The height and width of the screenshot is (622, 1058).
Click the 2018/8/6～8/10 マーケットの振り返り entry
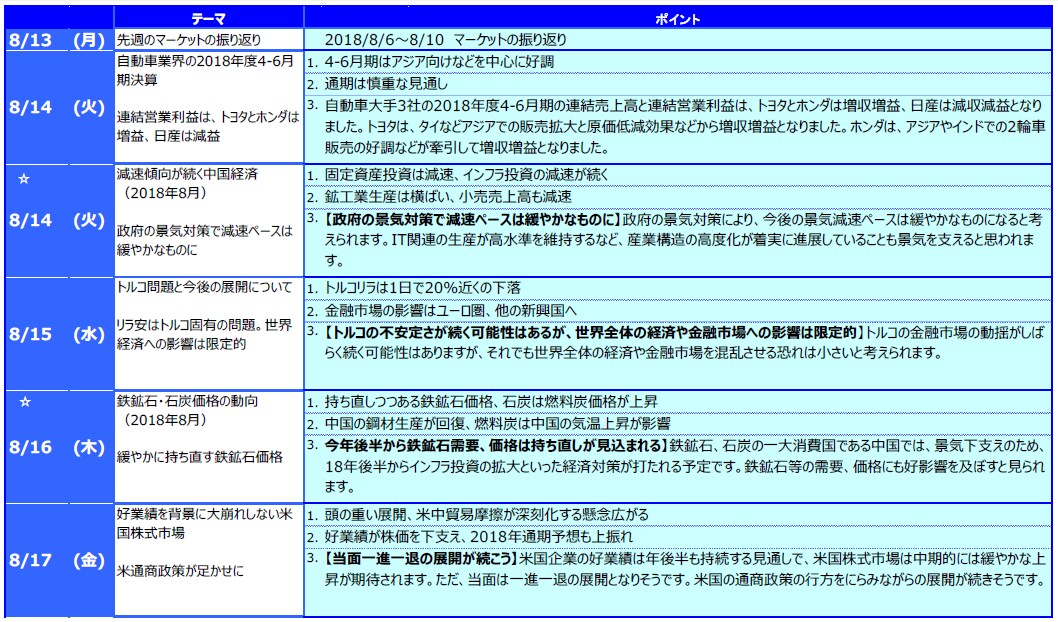point(446,40)
